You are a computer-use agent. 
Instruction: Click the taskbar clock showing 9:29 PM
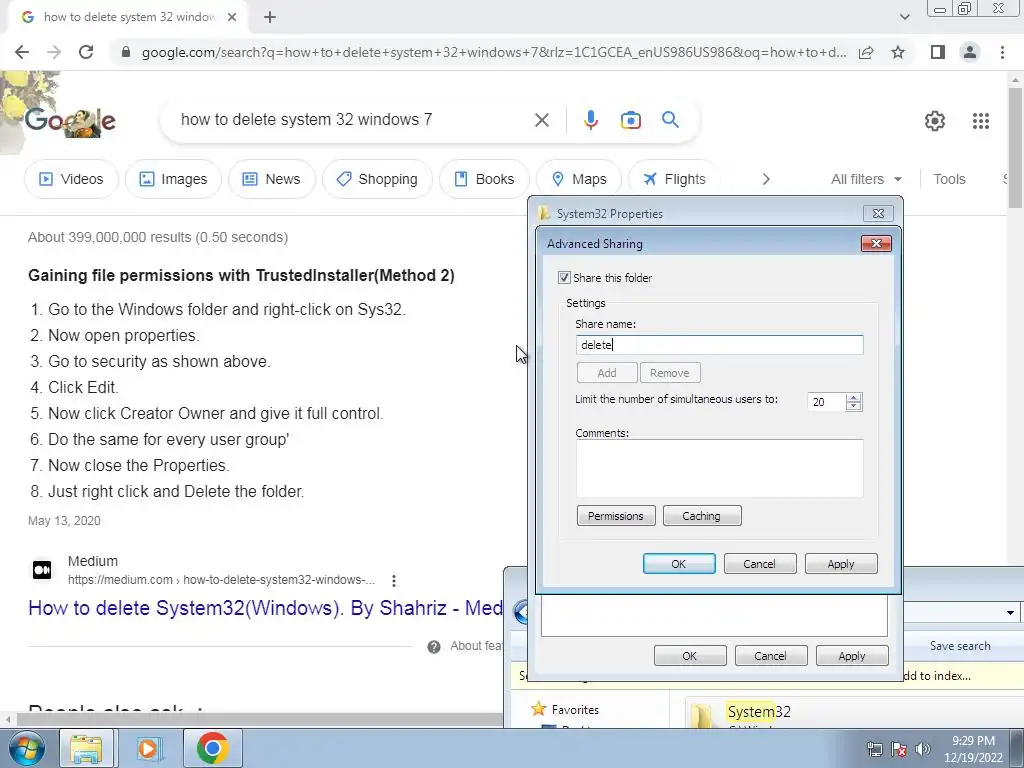(973, 749)
